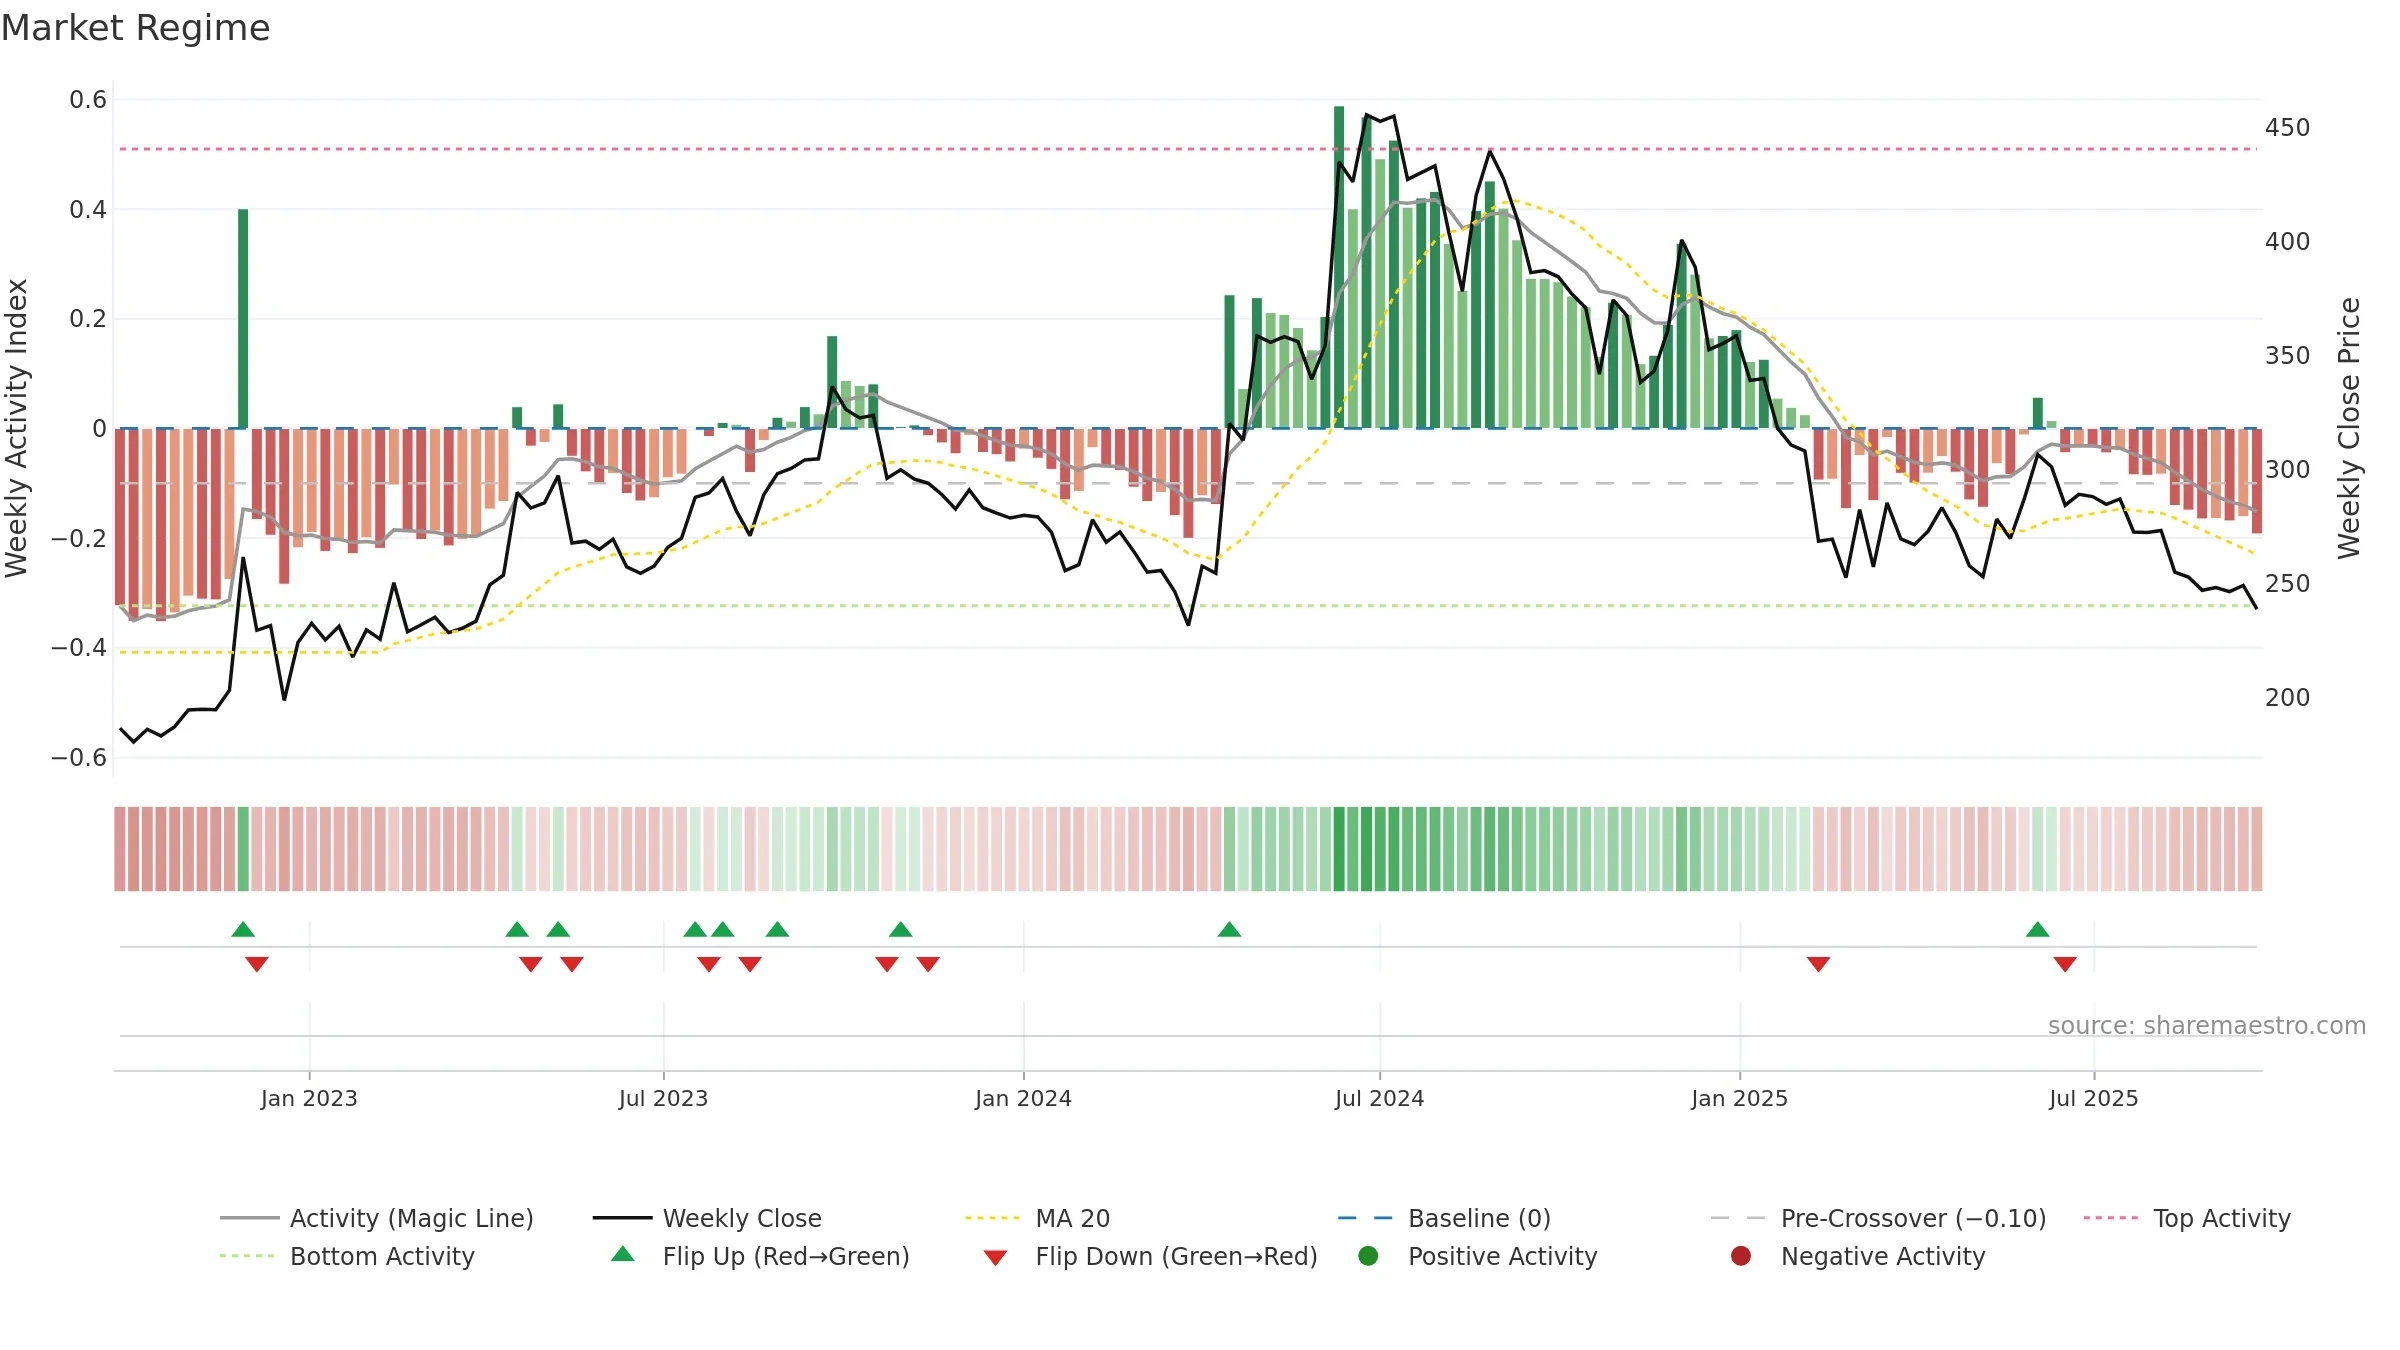Click the 0.6 activity axis tick label

pyautogui.click(x=88, y=100)
